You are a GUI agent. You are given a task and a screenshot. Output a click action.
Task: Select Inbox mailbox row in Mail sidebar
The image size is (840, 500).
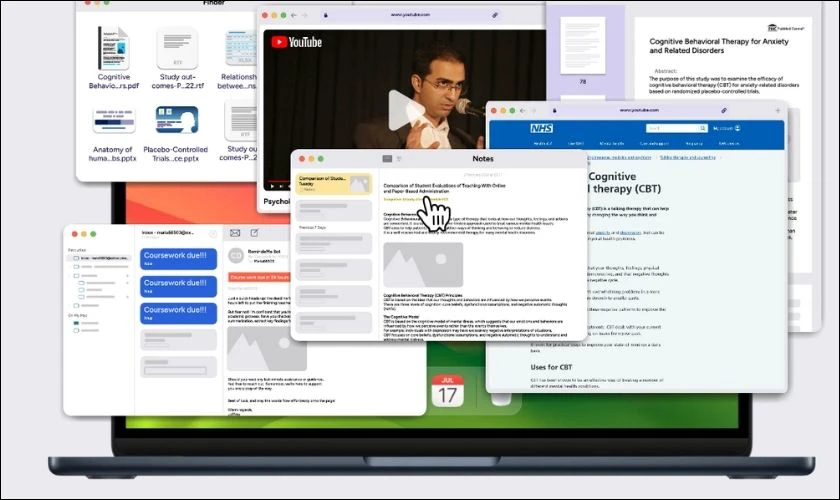(99, 258)
